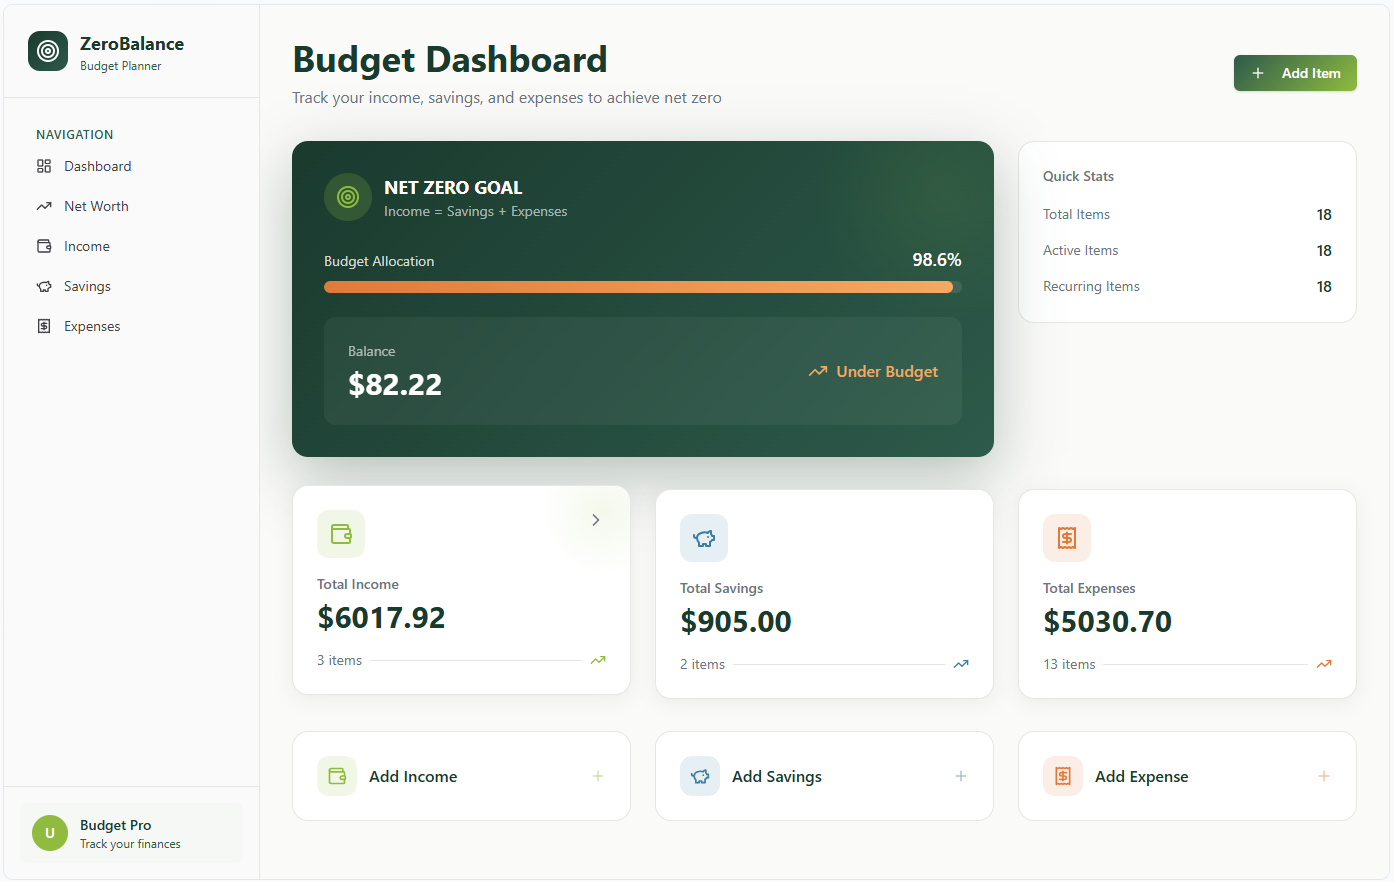Click the Add Savings button
This screenshot has width=1394, height=882.
(x=824, y=776)
